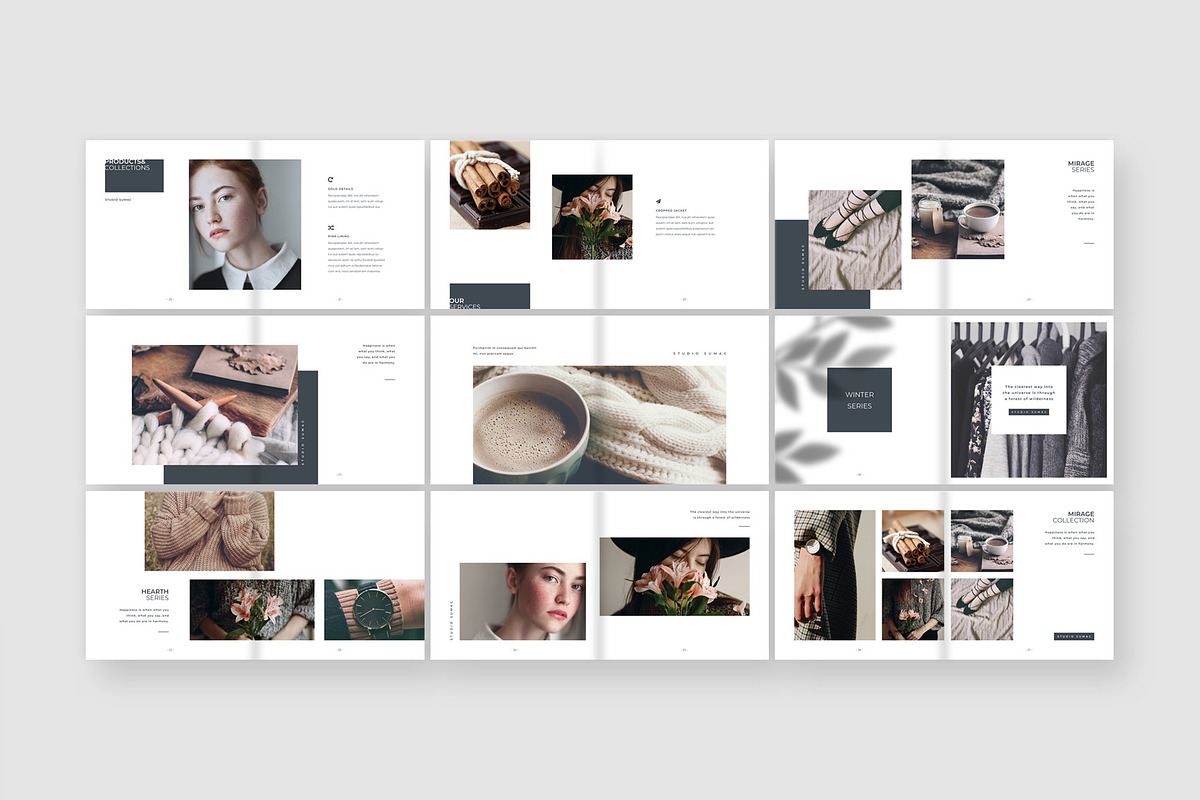Select the wooden crafts and wool photo

[215, 405]
